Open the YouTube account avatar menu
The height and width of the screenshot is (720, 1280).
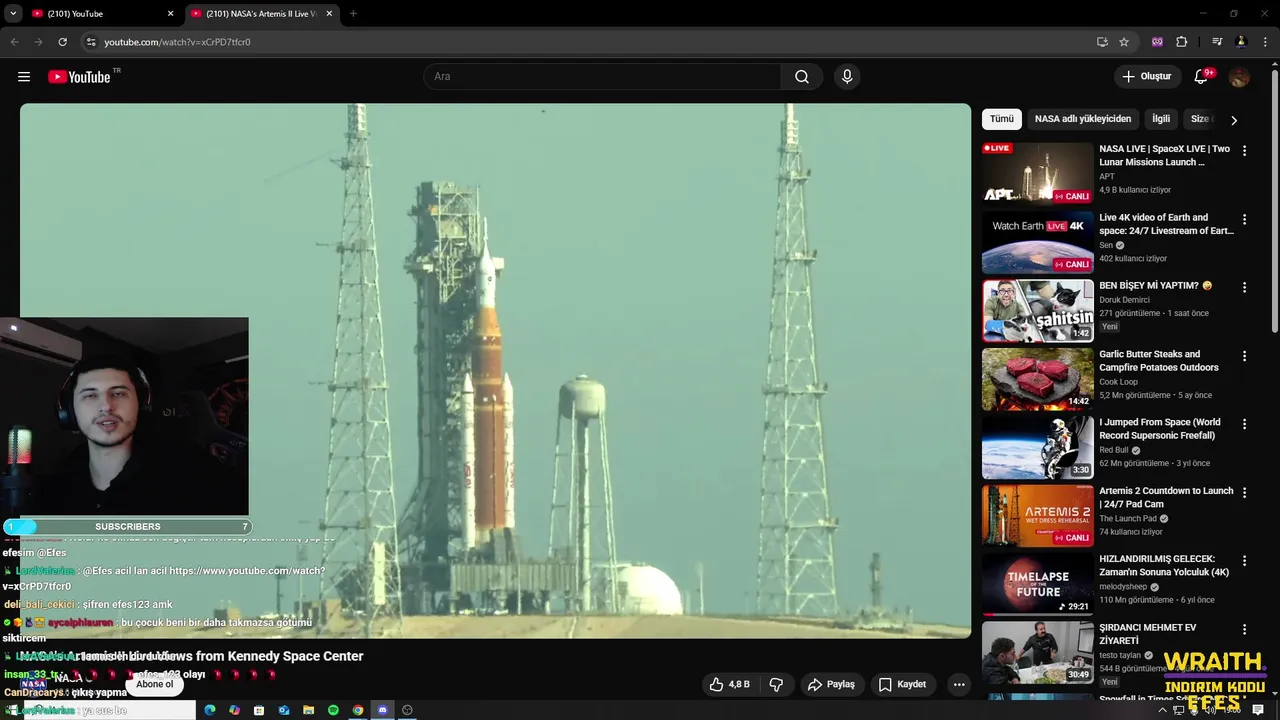pos(1239,77)
